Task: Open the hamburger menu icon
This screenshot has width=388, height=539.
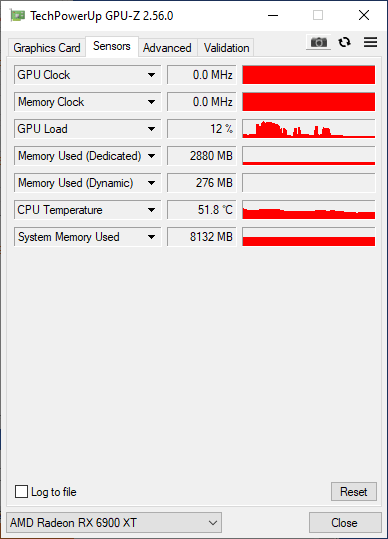Action: coord(370,42)
